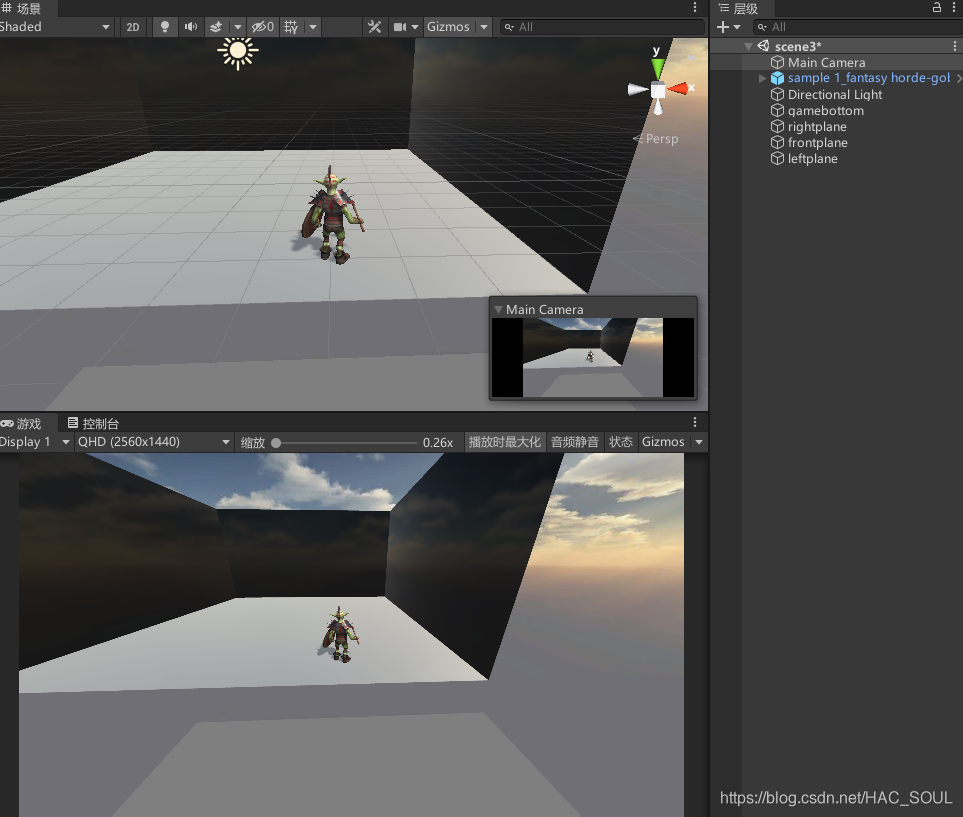Open Shaded draw mode dropdown

(x=55, y=27)
